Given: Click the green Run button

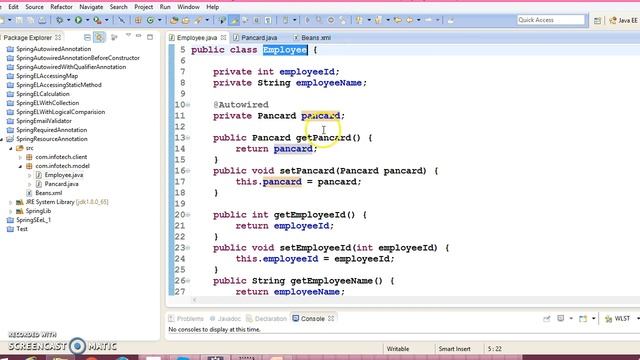Looking at the screenshot, I should (x=78, y=20).
